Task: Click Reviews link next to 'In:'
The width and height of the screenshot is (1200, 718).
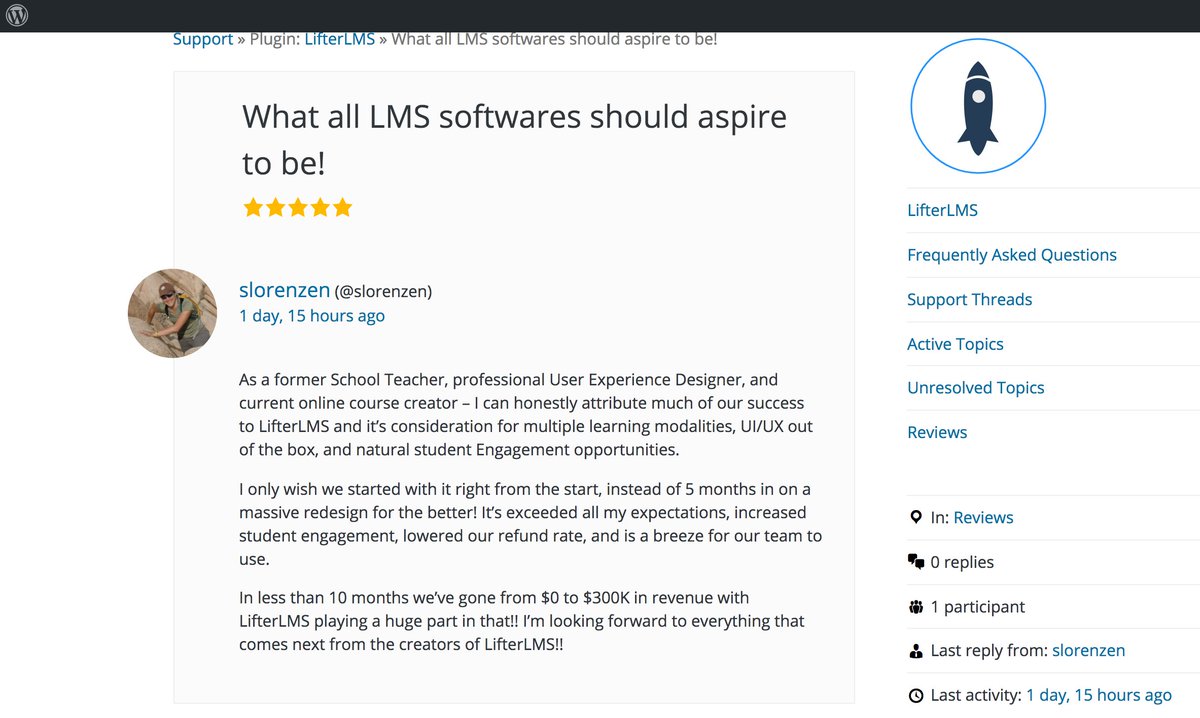Action: (983, 518)
